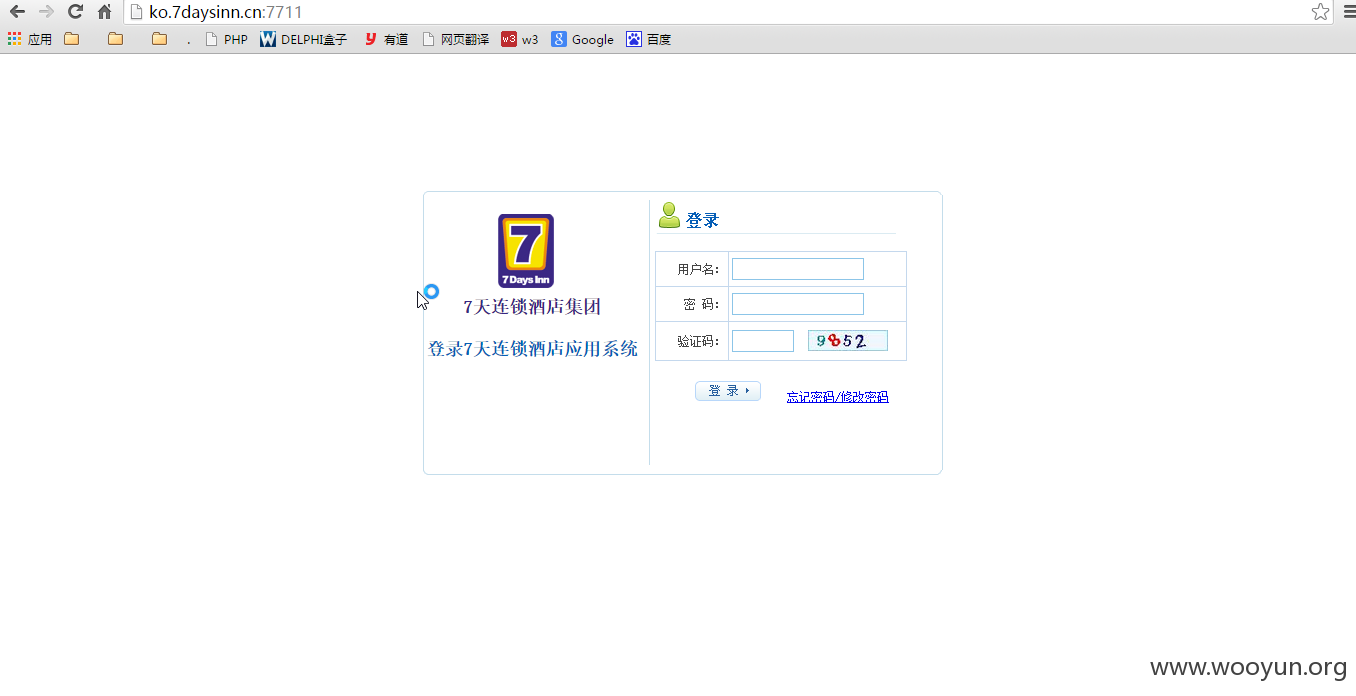Open the DELPHI盒子 bookmark
Viewport: 1356px width, 696px height.
(304, 39)
